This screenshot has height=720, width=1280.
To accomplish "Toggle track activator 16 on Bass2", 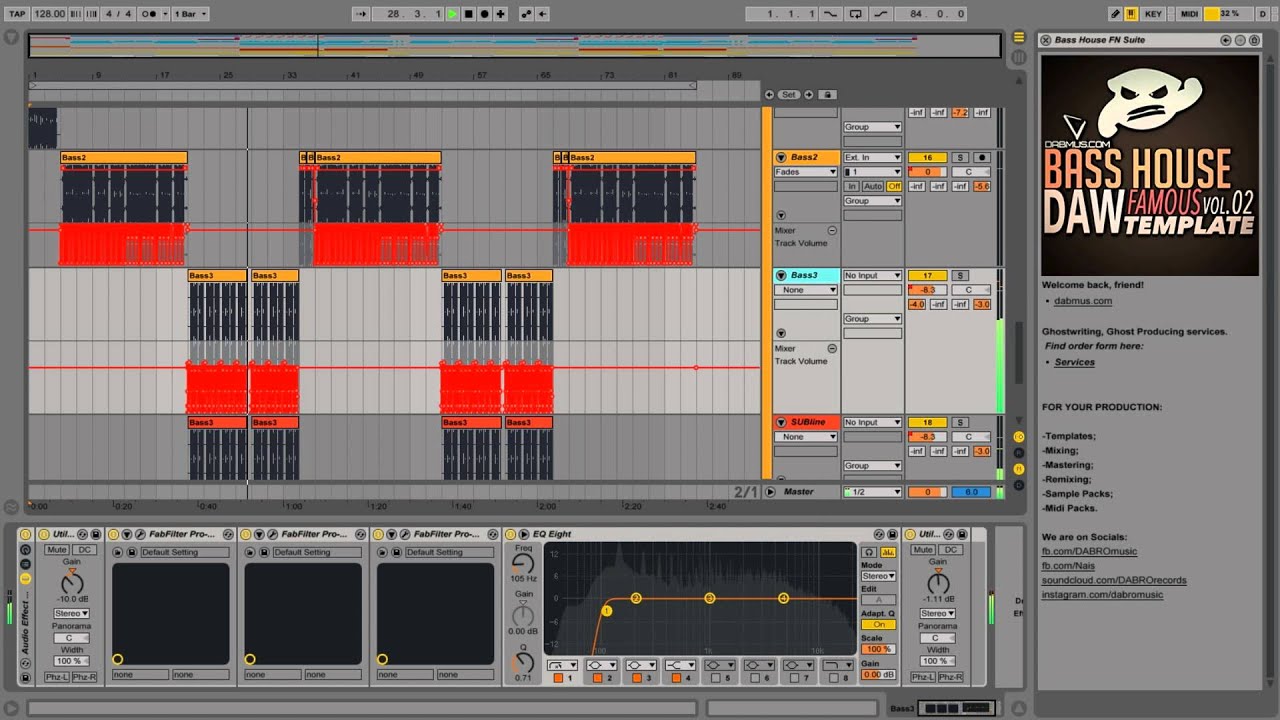I will click(927, 157).
